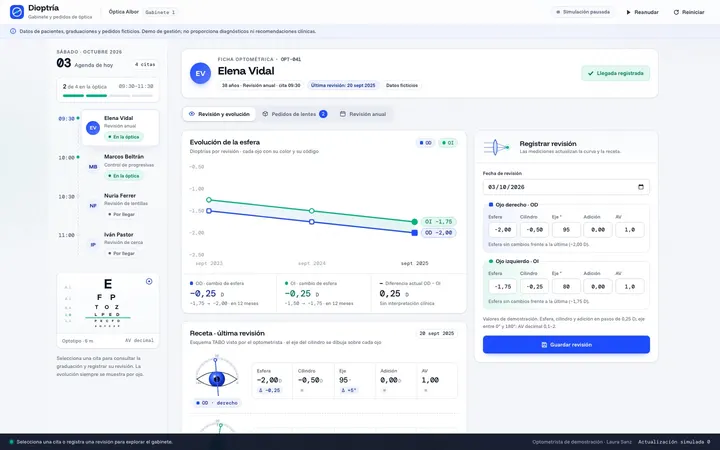
Task: Click the OI Eje input 80
Action: (566, 286)
